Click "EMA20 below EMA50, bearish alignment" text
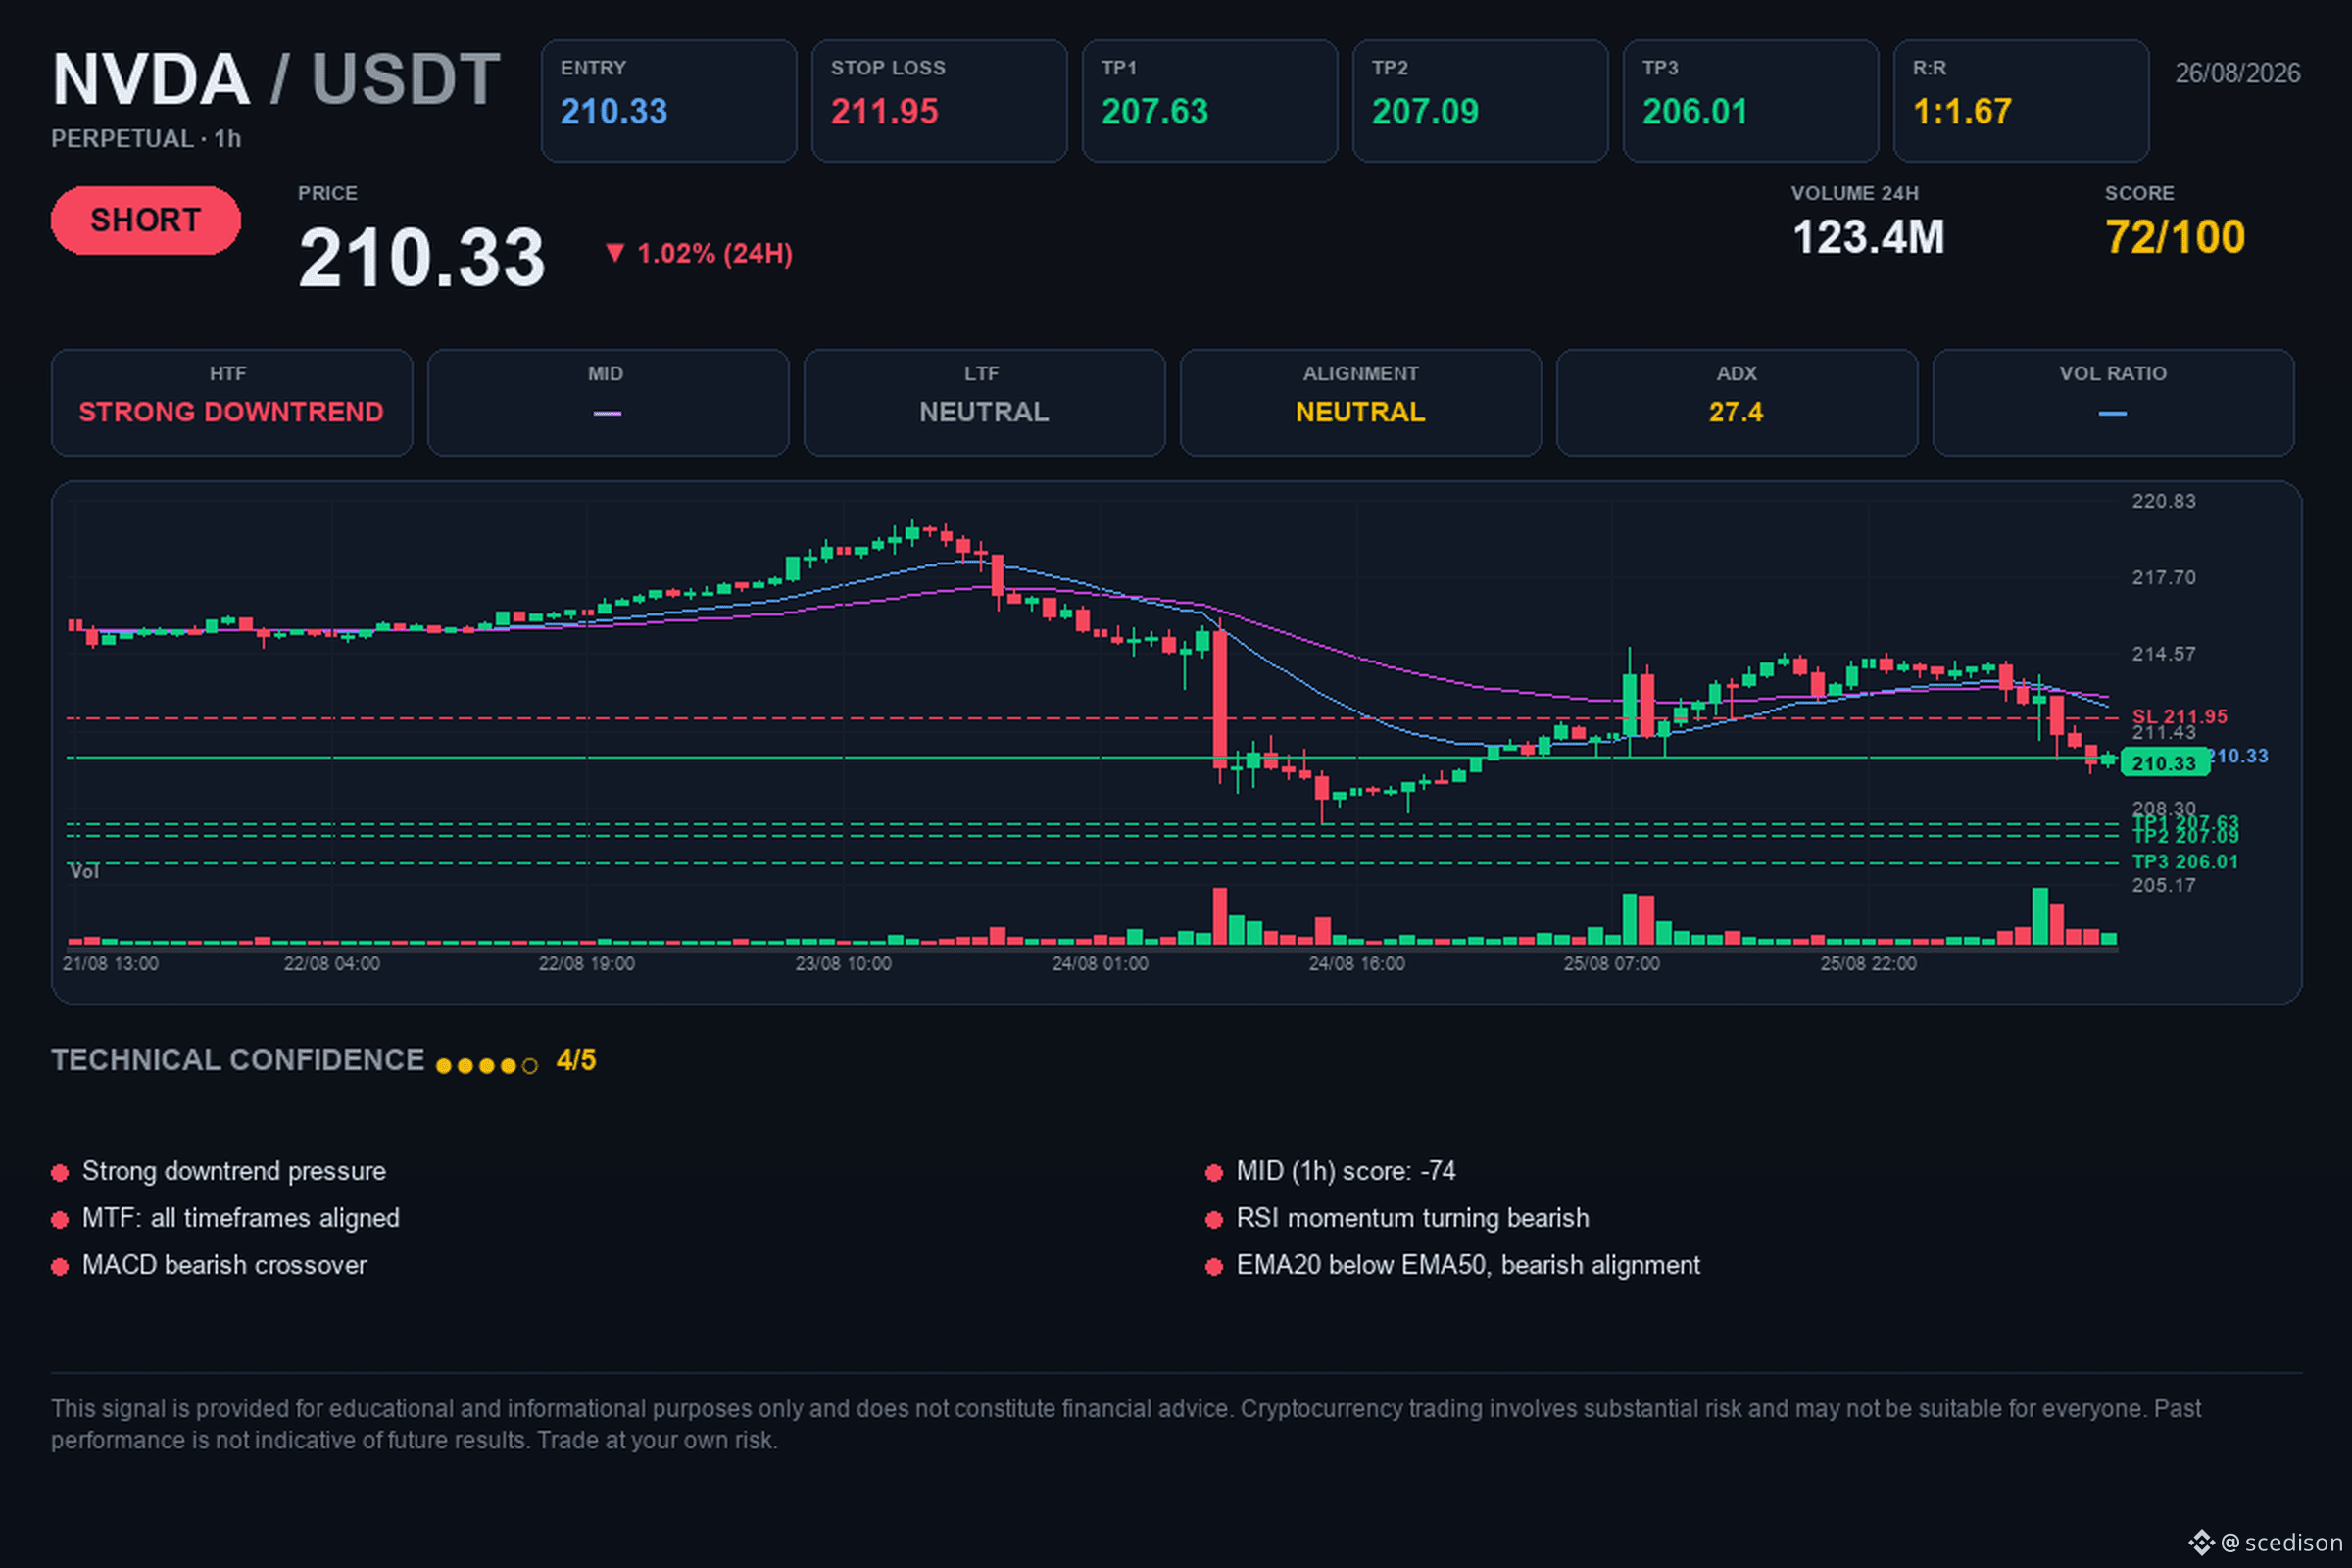 point(1468,1266)
